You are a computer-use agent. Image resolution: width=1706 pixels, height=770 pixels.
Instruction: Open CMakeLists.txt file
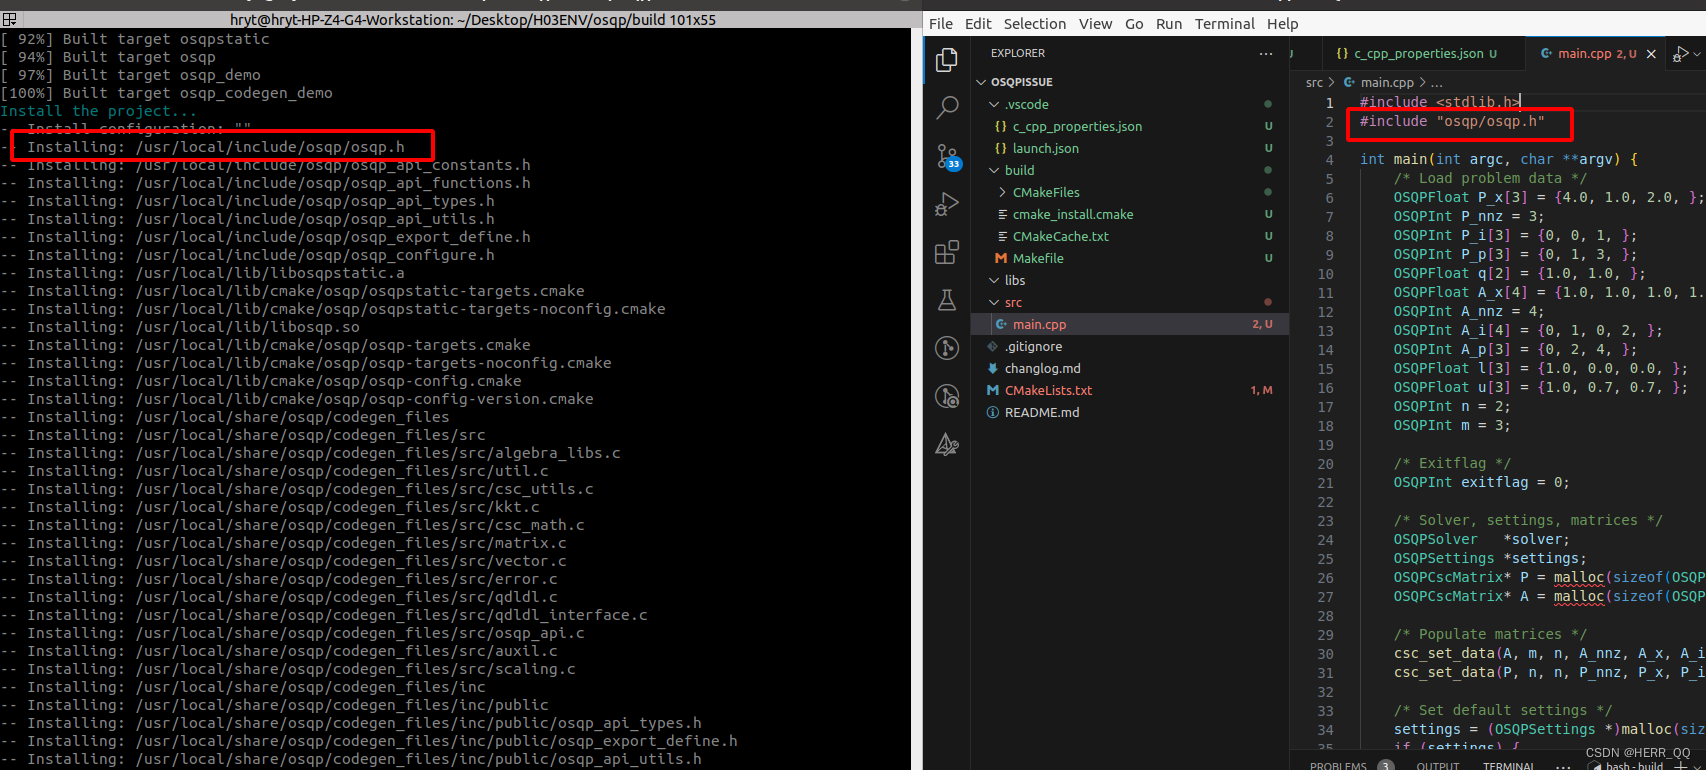click(1130, 390)
